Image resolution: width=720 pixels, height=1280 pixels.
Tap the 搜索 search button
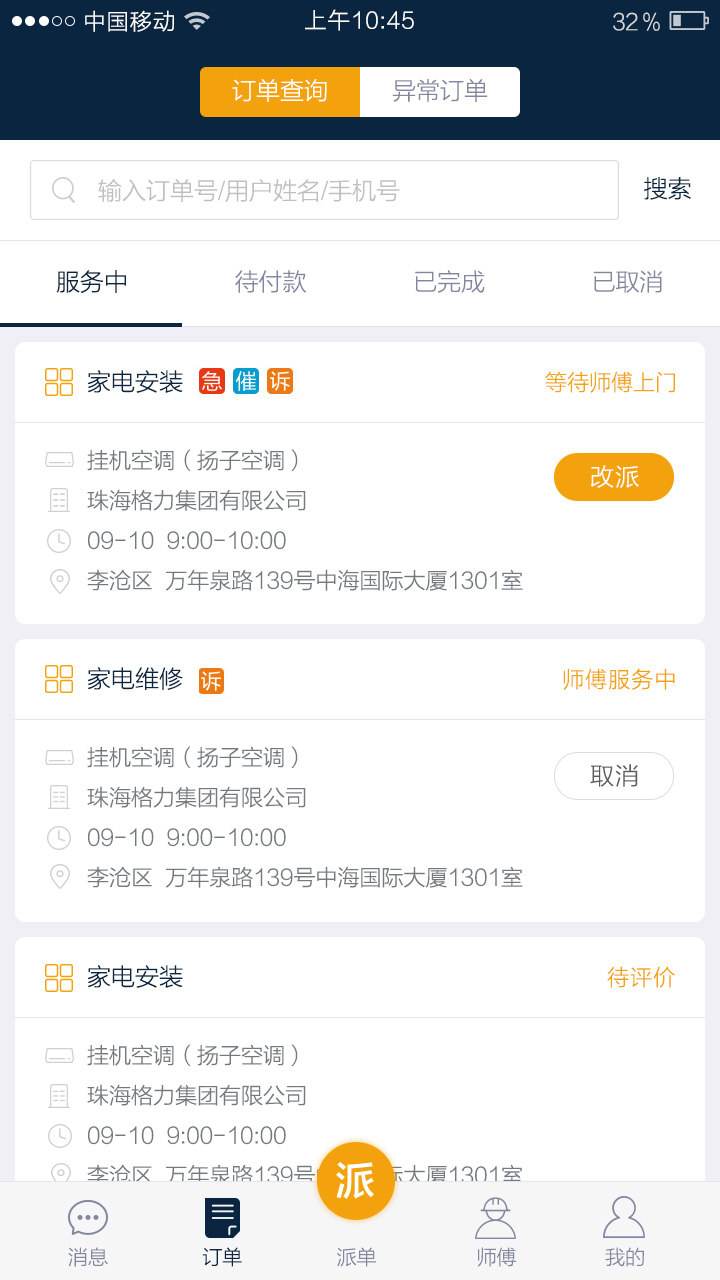click(667, 189)
